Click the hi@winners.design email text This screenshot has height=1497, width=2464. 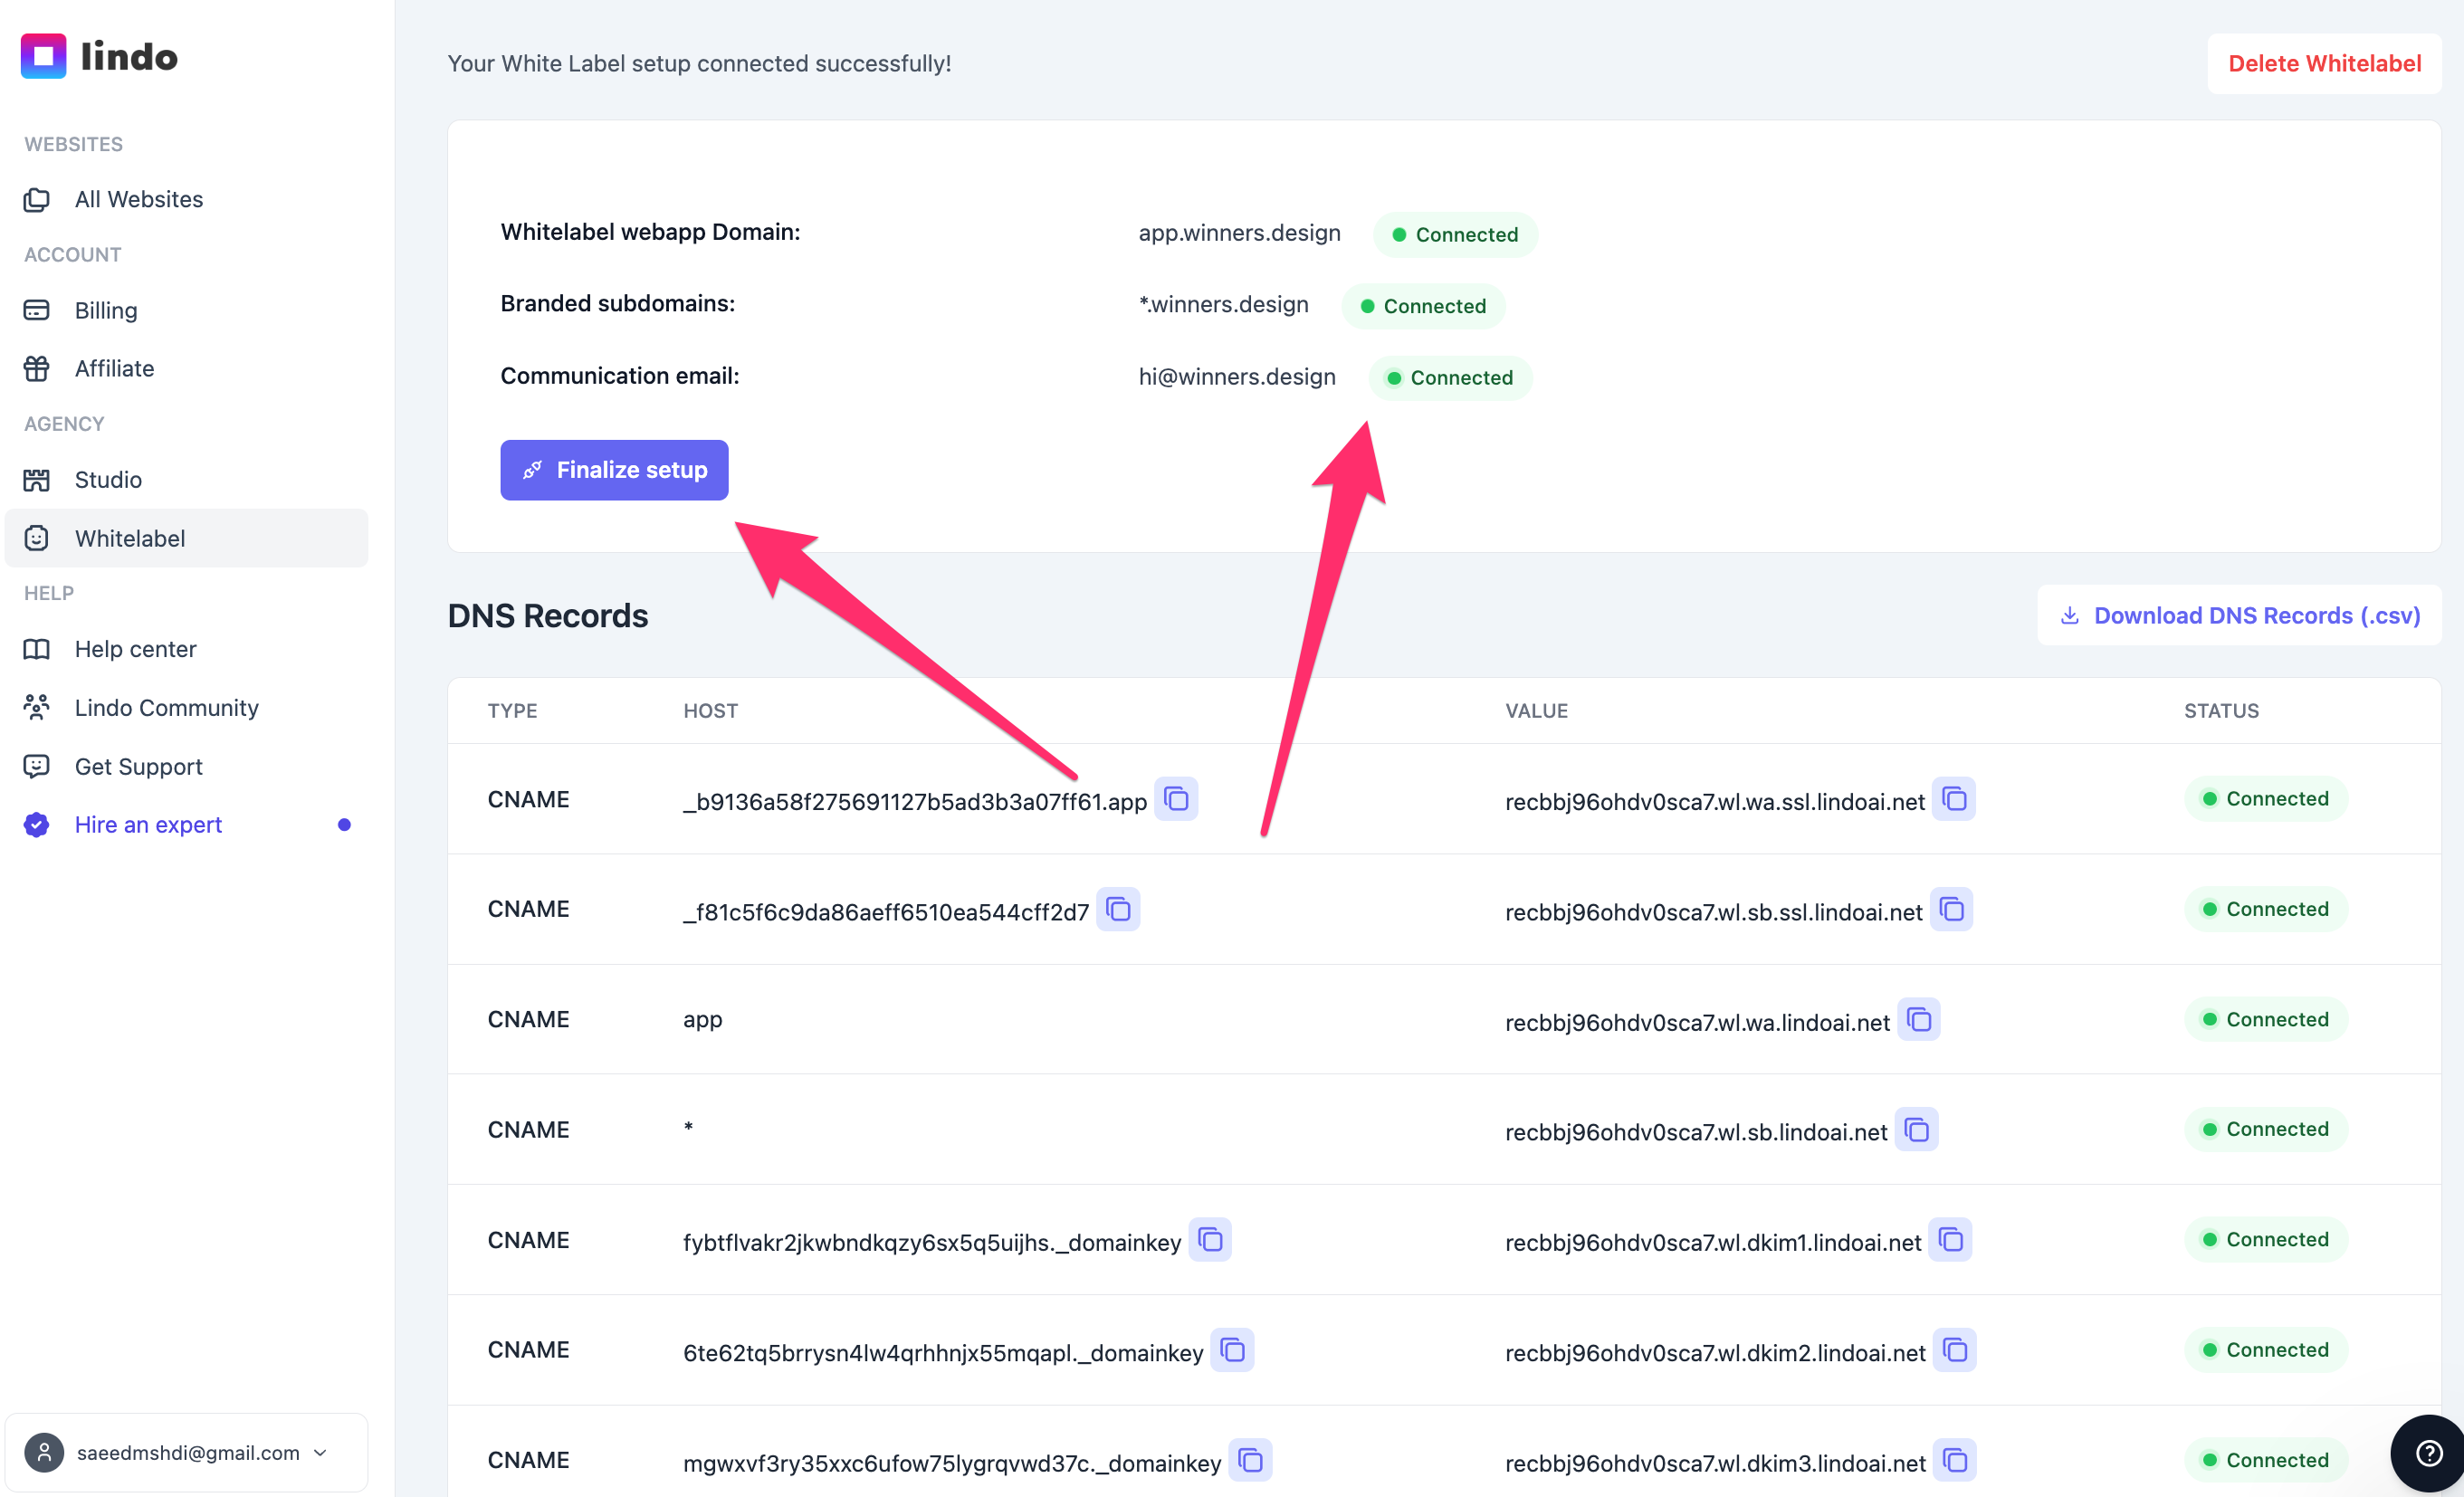point(1237,377)
